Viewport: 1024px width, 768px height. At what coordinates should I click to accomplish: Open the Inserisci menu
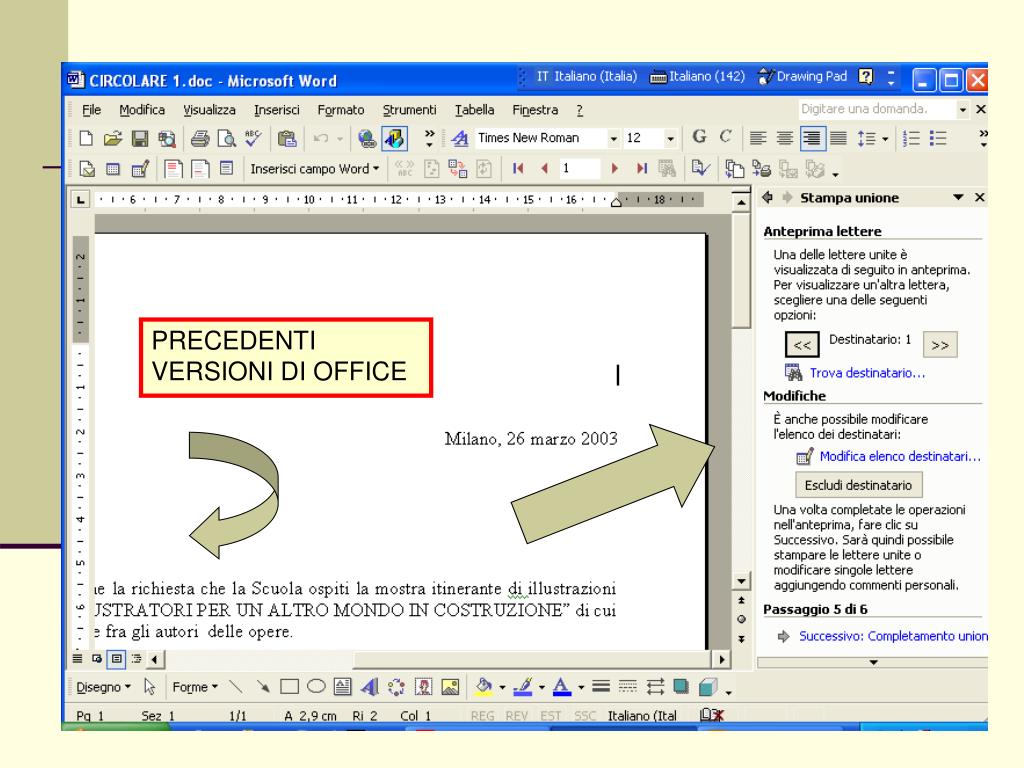coord(277,110)
